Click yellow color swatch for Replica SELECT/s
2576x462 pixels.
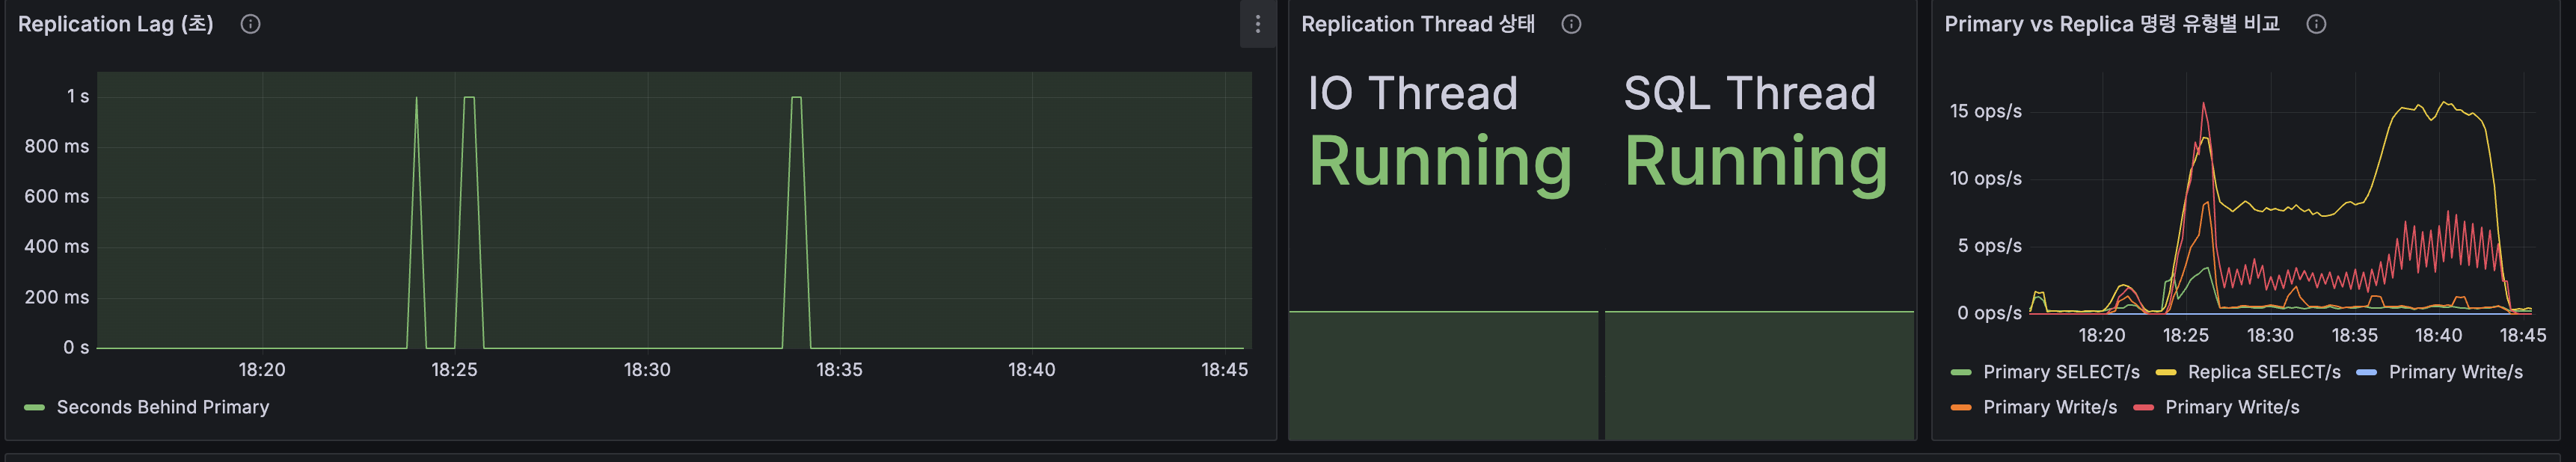(x=2166, y=373)
